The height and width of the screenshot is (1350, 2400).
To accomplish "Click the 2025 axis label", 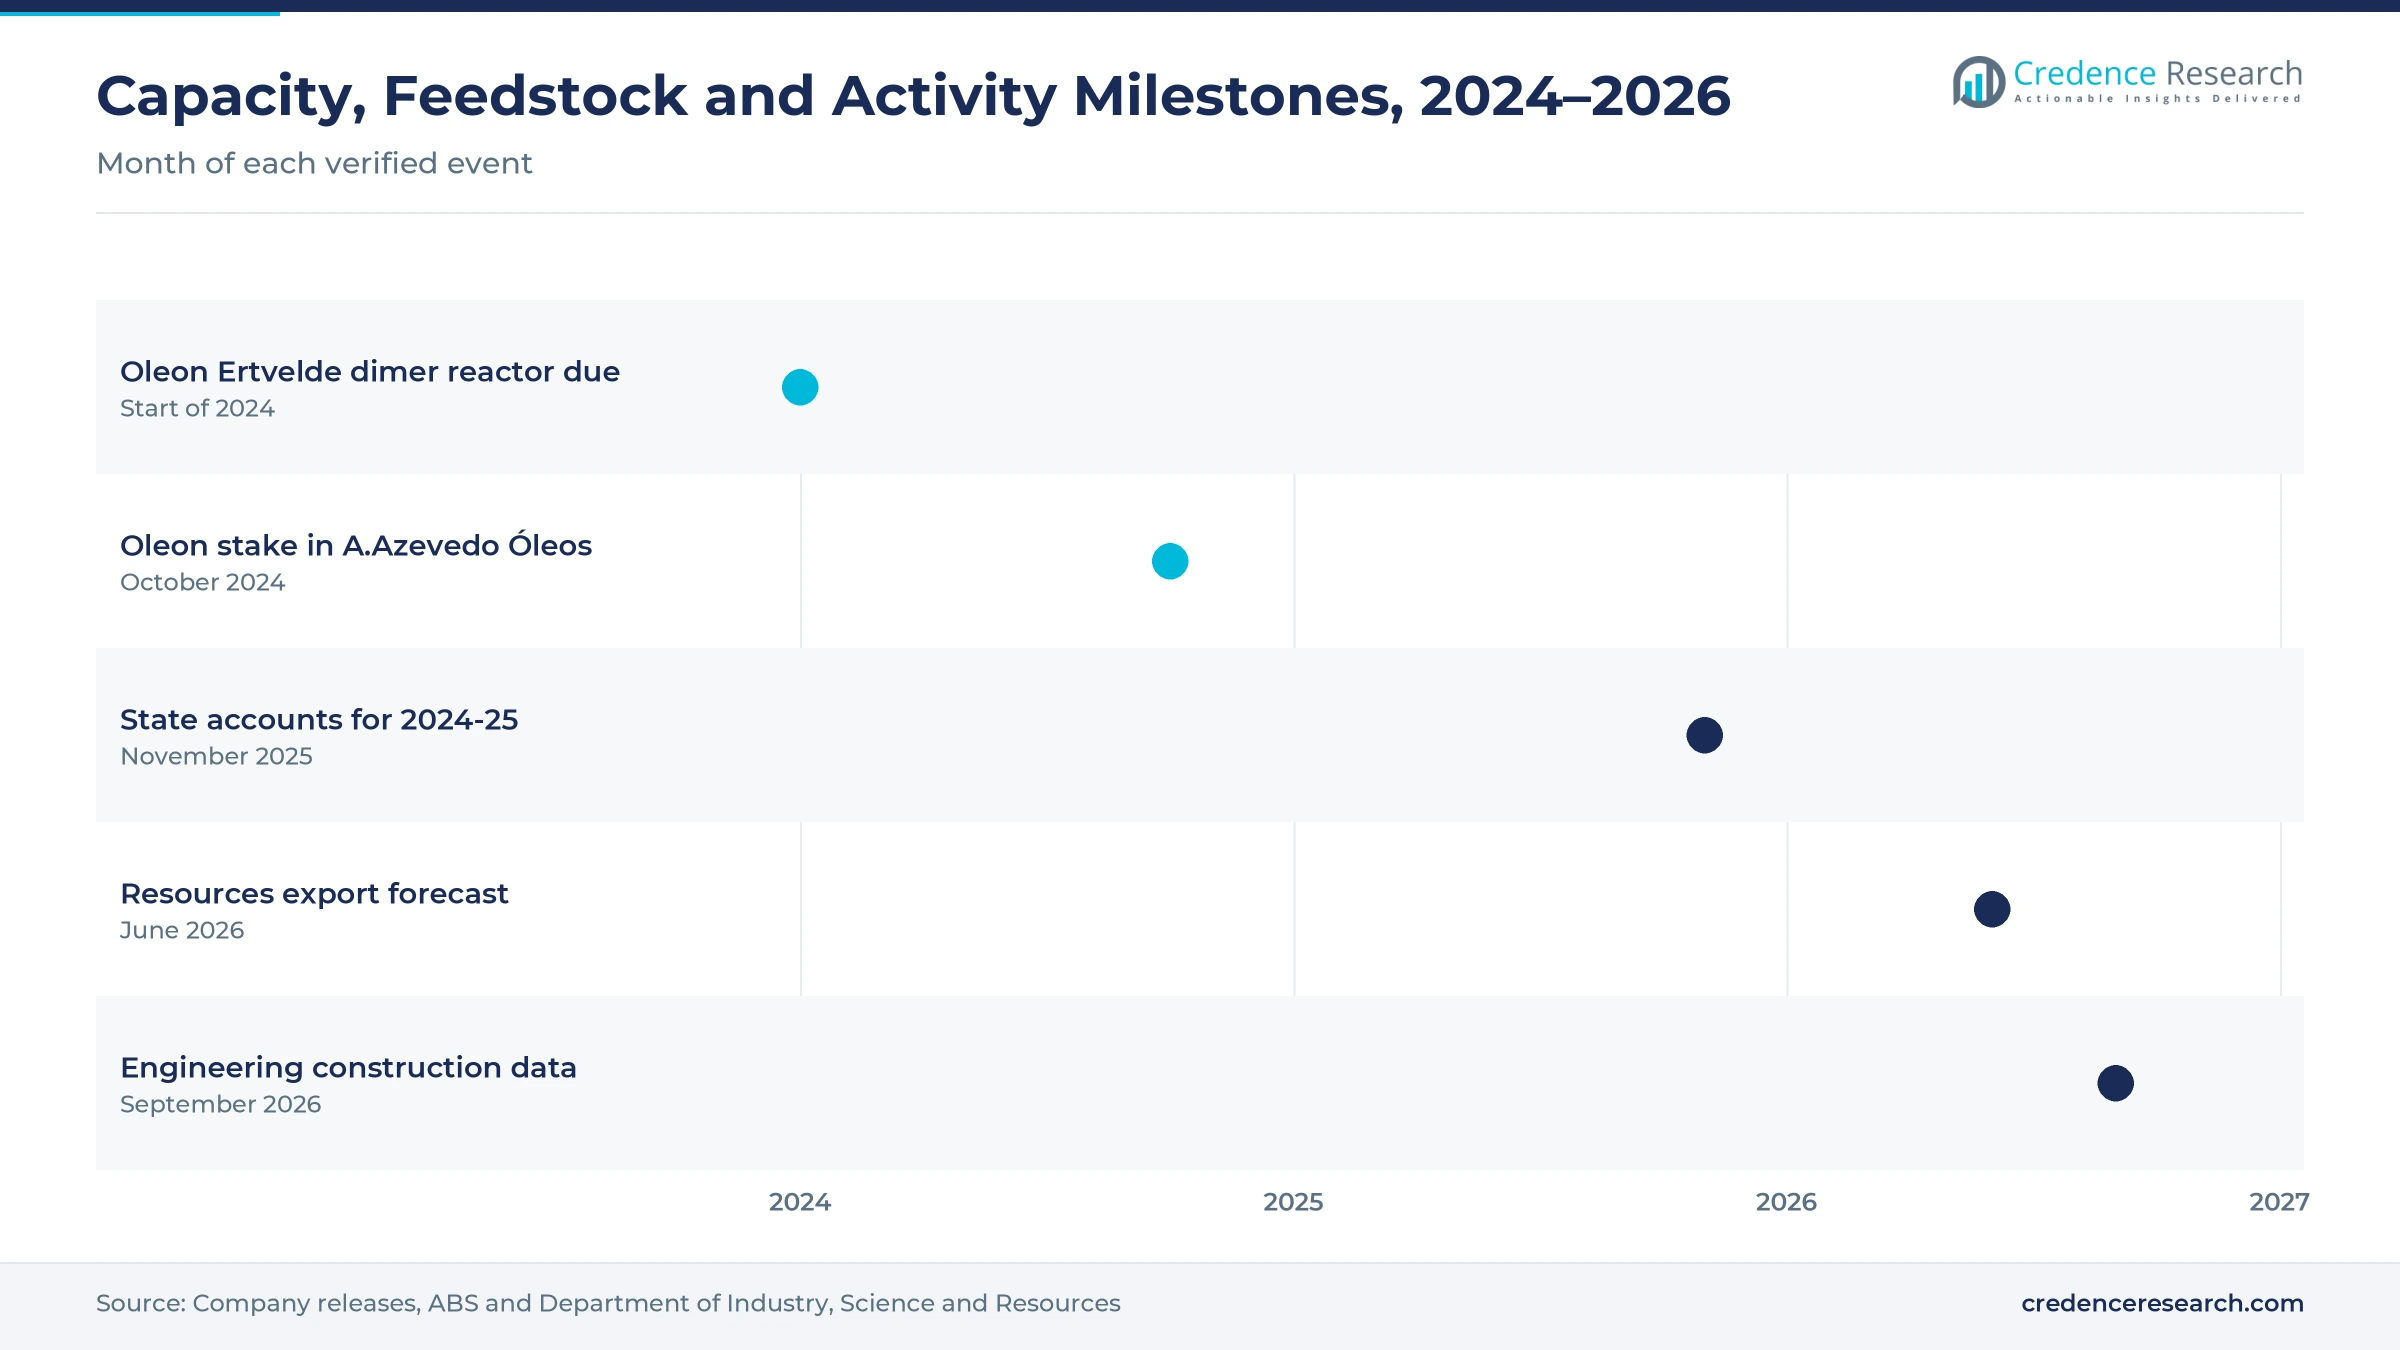I will click(1293, 1202).
